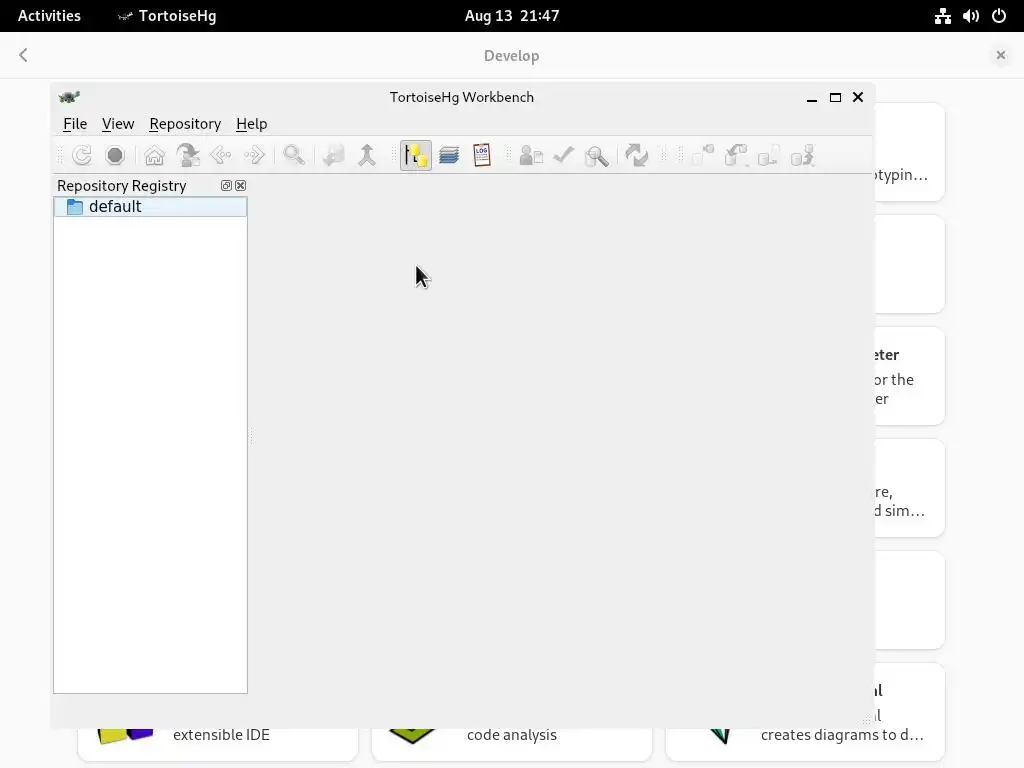The height and width of the screenshot is (768, 1024).
Task: Open the View menu
Action: pos(118,124)
